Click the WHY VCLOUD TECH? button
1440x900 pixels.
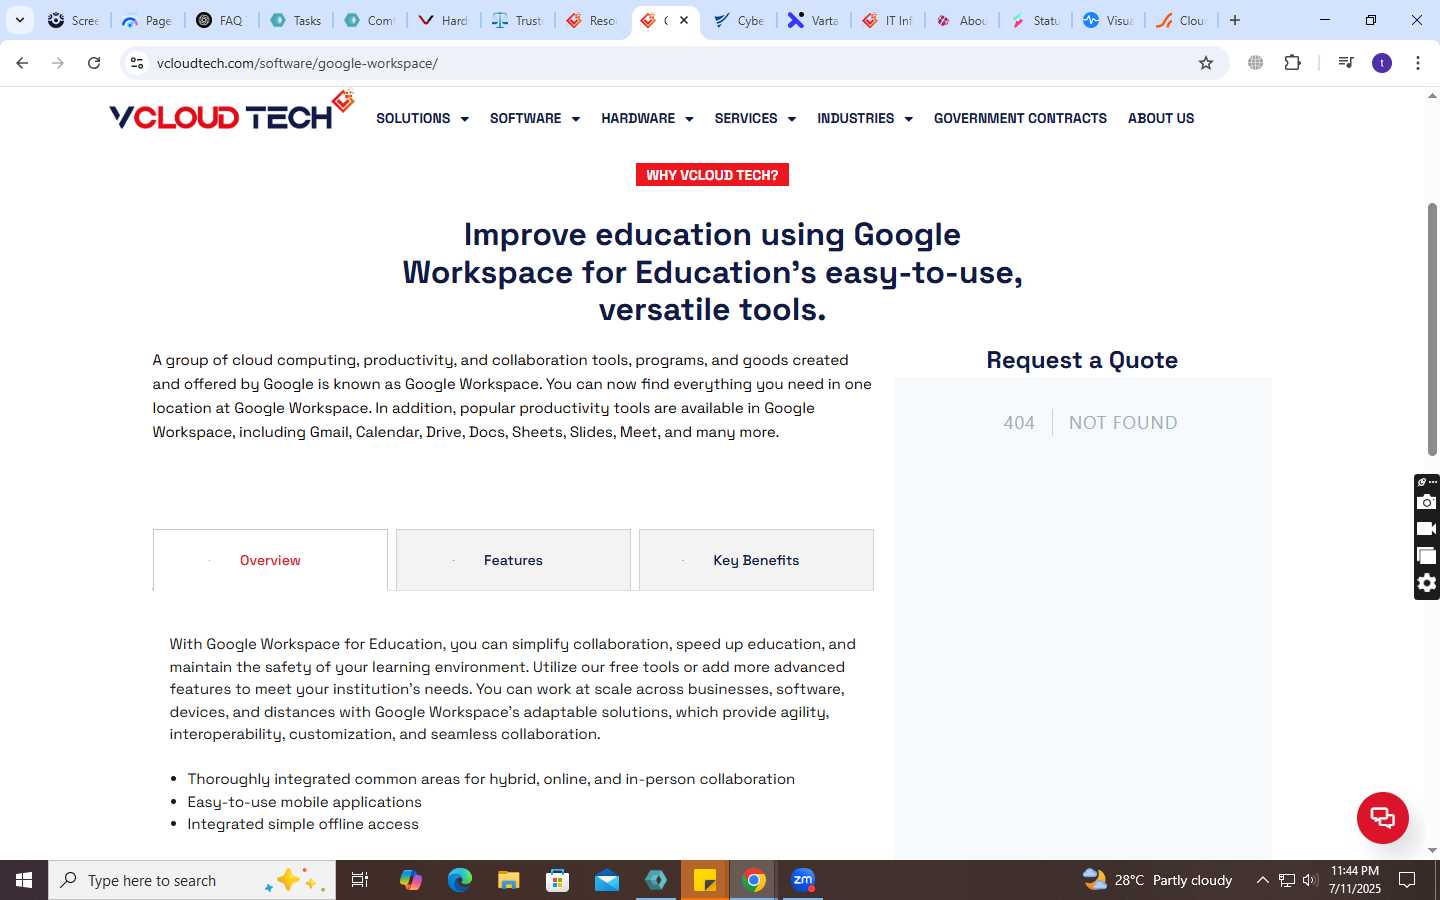[712, 175]
